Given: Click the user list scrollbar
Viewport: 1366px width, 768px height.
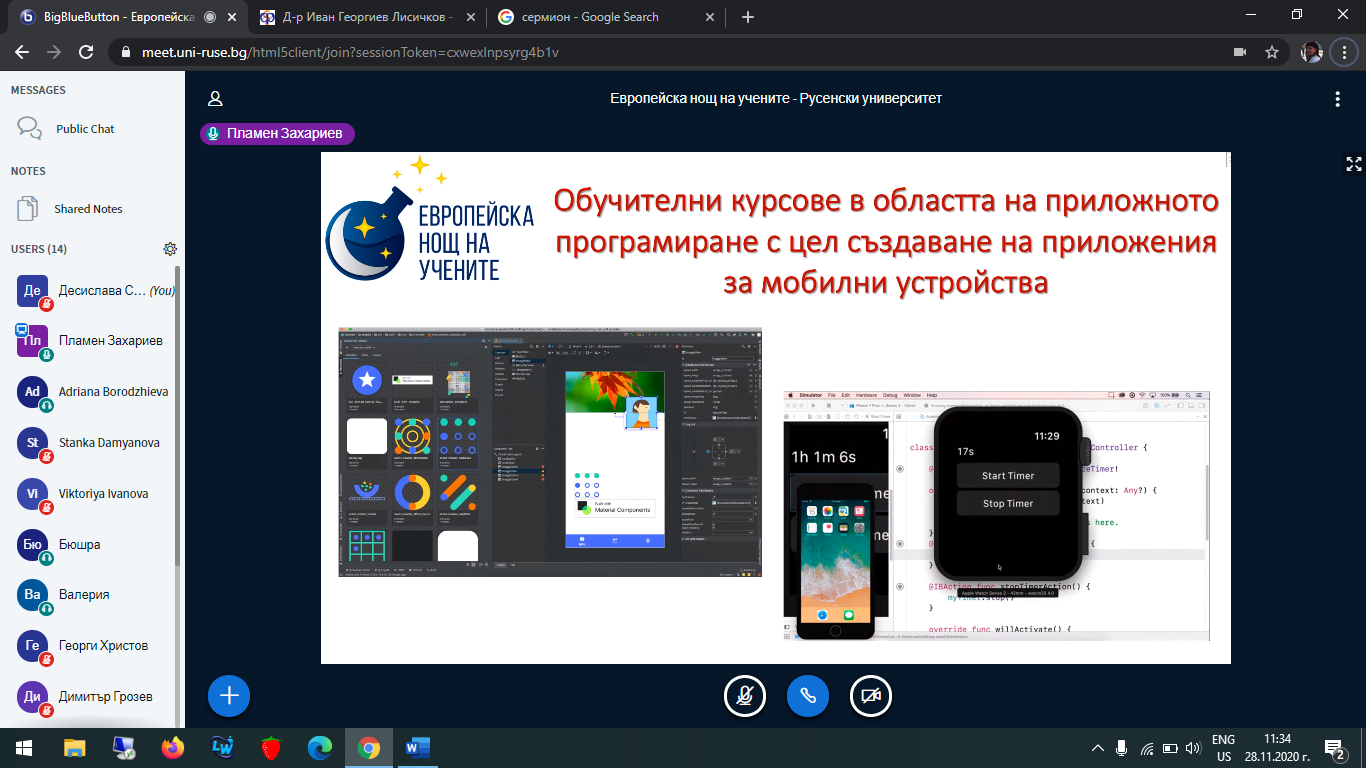Looking at the screenshot, I should [179, 450].
